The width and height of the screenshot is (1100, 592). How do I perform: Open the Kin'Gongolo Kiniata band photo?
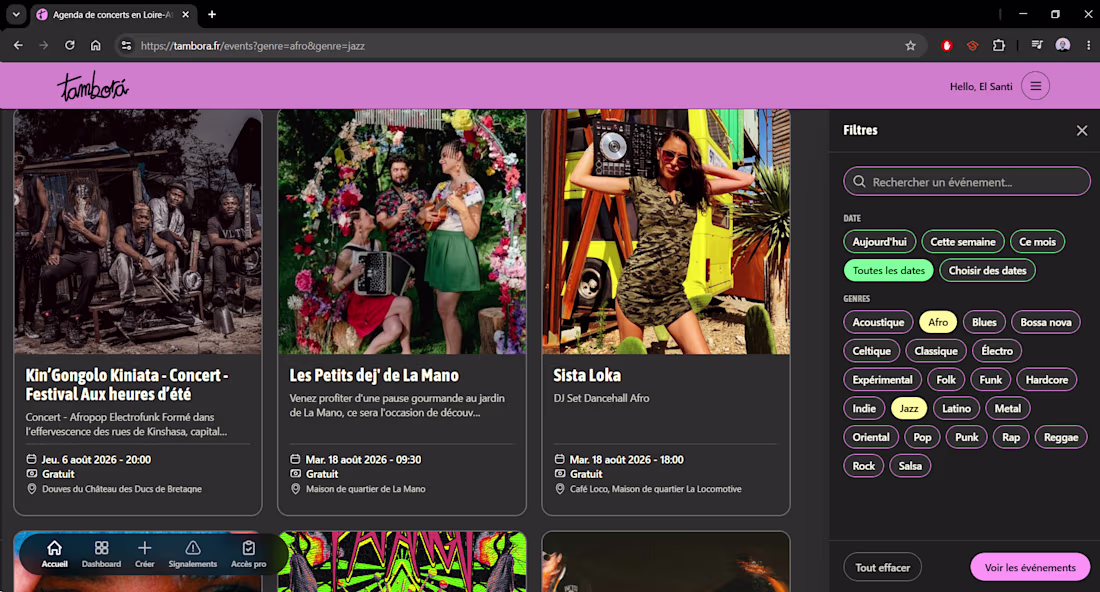coord(138,231)
